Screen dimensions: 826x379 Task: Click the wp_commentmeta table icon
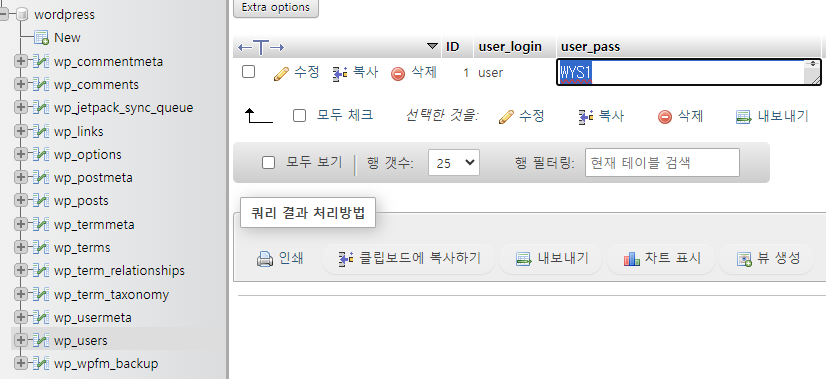(41, 62)
